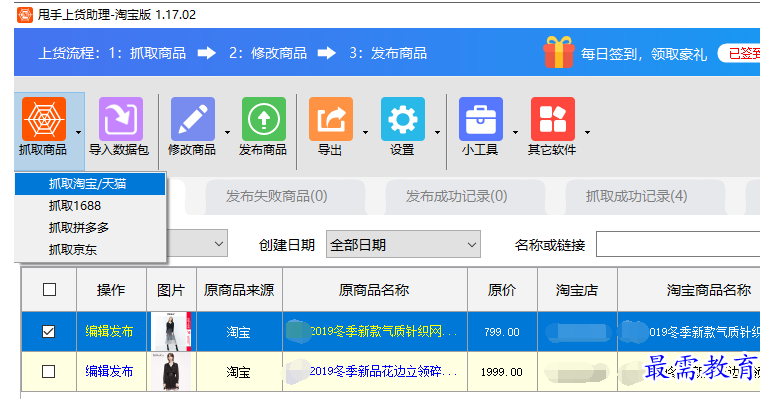Click the red 其它软件 icon
Viewport: 766px width, 399px height.
click(553, 119)
